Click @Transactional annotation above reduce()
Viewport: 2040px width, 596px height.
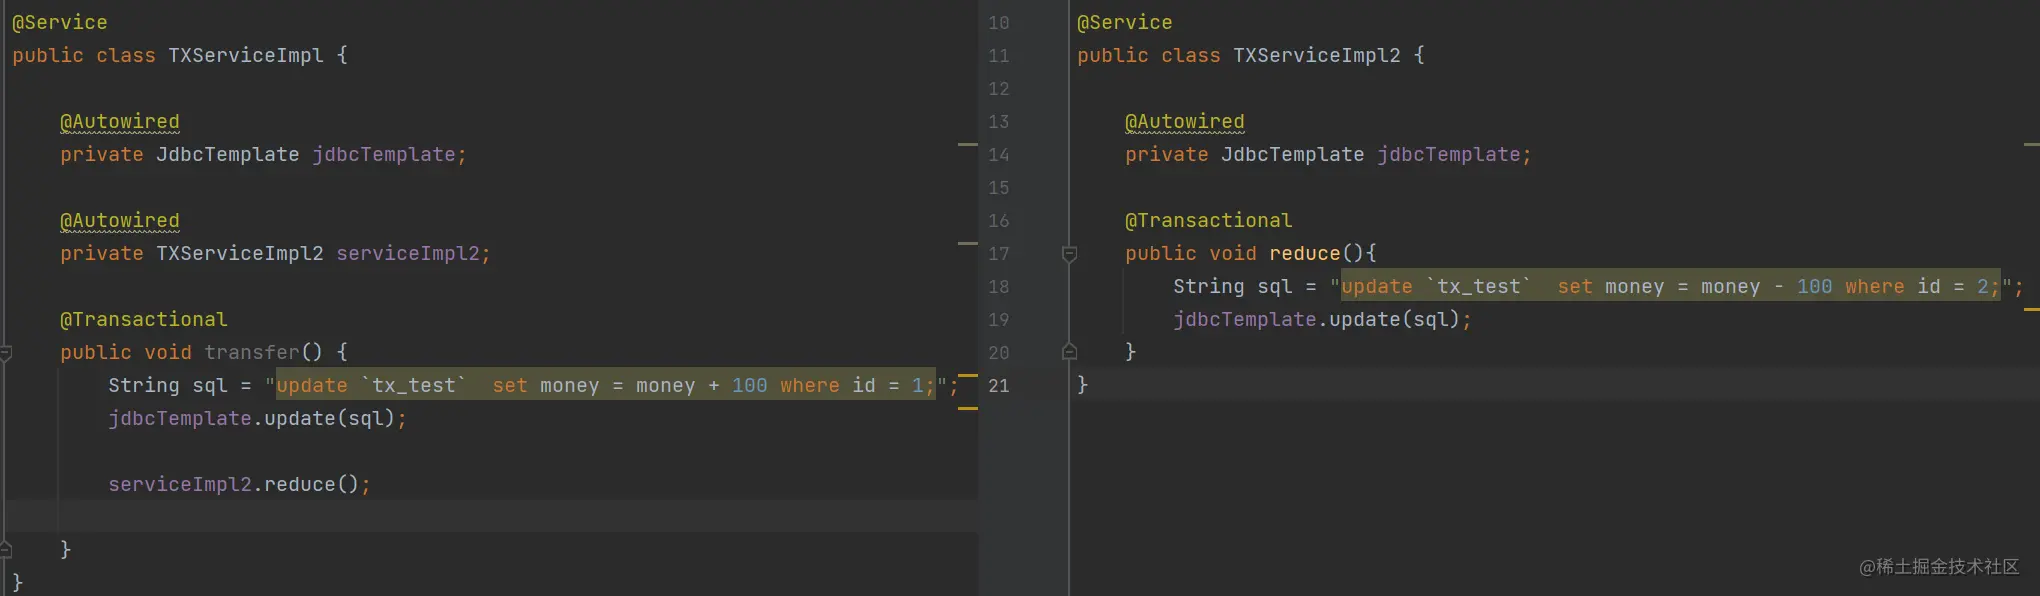[x=1208, y=221]
